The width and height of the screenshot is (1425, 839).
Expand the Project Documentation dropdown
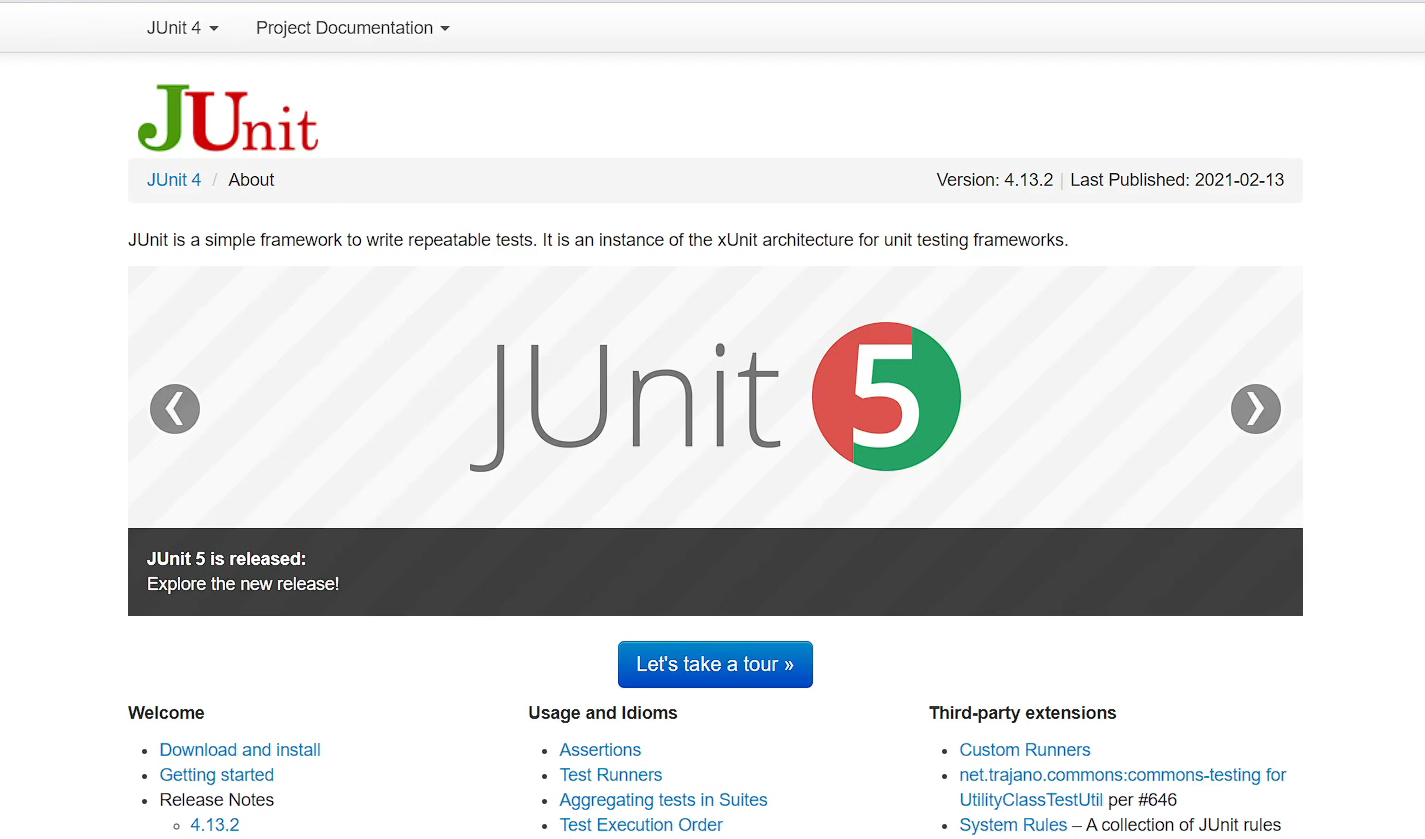click(x=352, y=28)
